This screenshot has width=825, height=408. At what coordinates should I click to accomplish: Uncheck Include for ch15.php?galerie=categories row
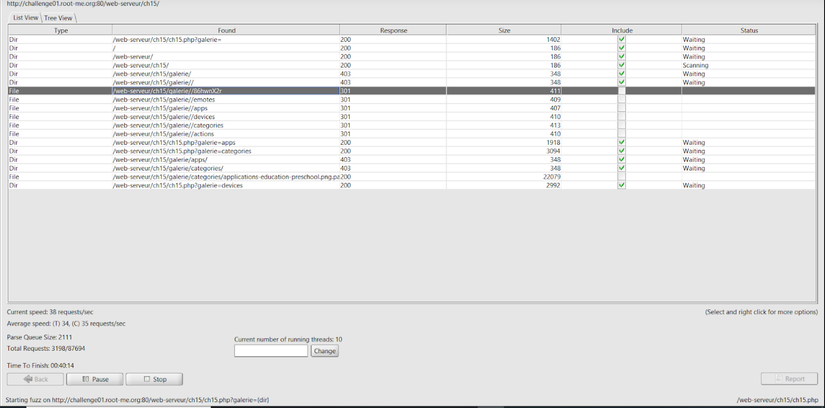pyautogui.click(x=621, y=151)
